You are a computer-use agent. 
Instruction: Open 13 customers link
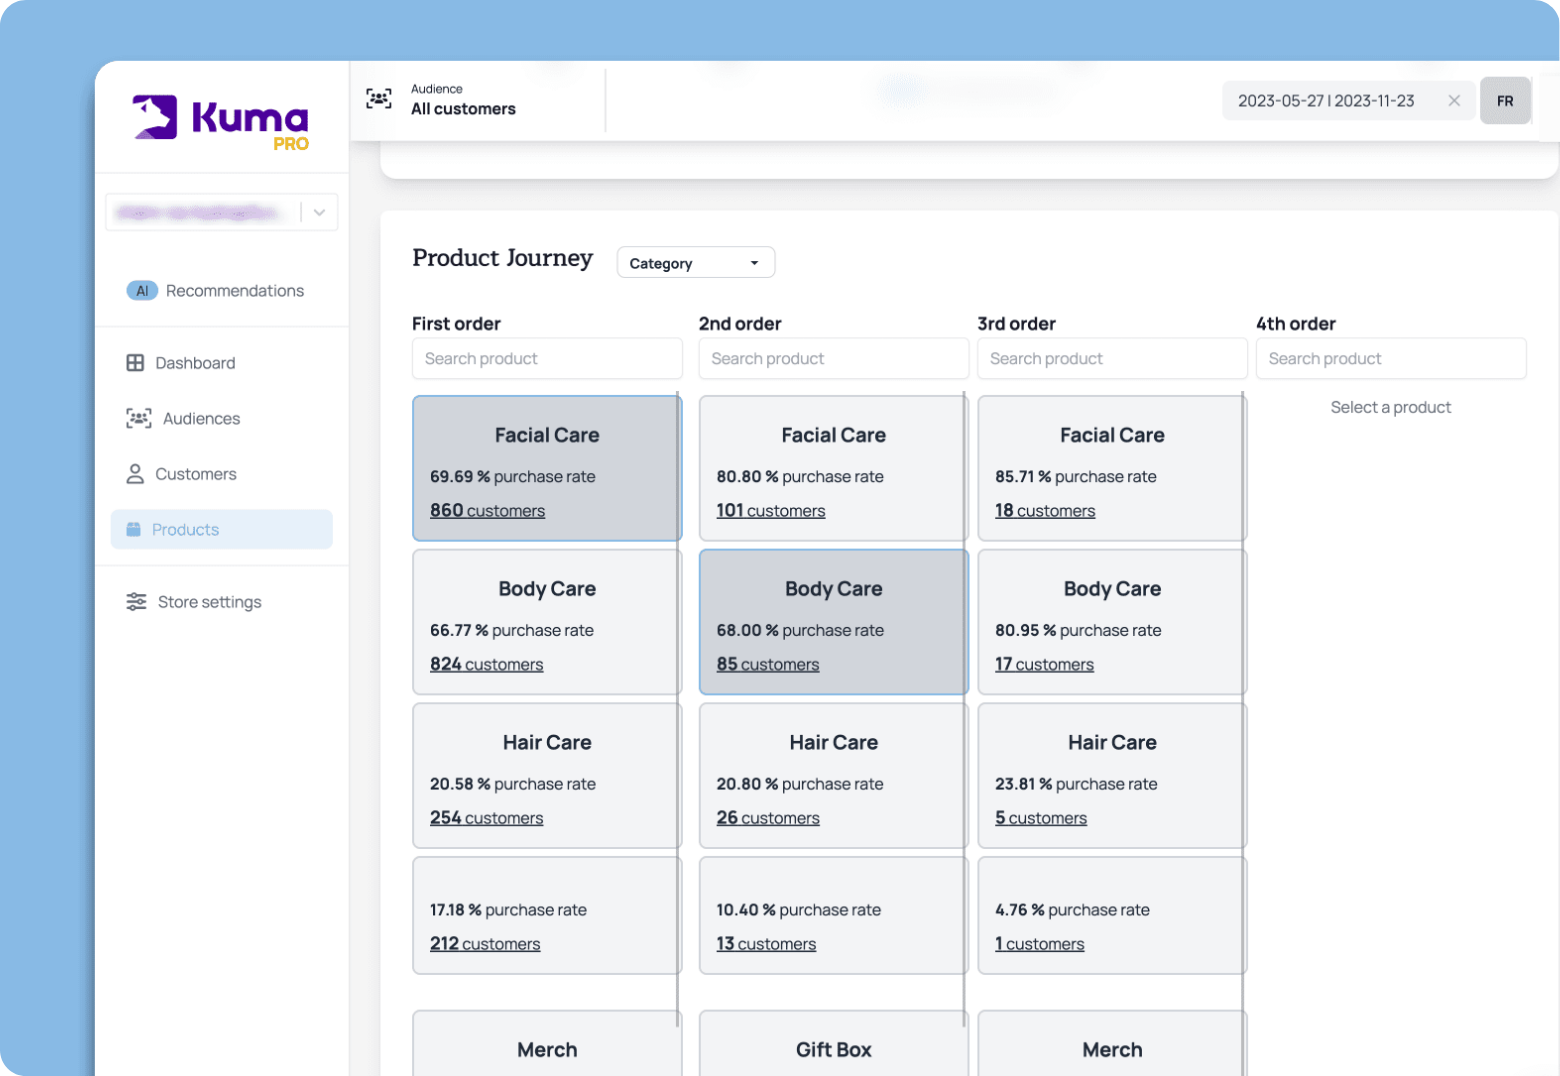pyautogui.click(x=766, y=943)
